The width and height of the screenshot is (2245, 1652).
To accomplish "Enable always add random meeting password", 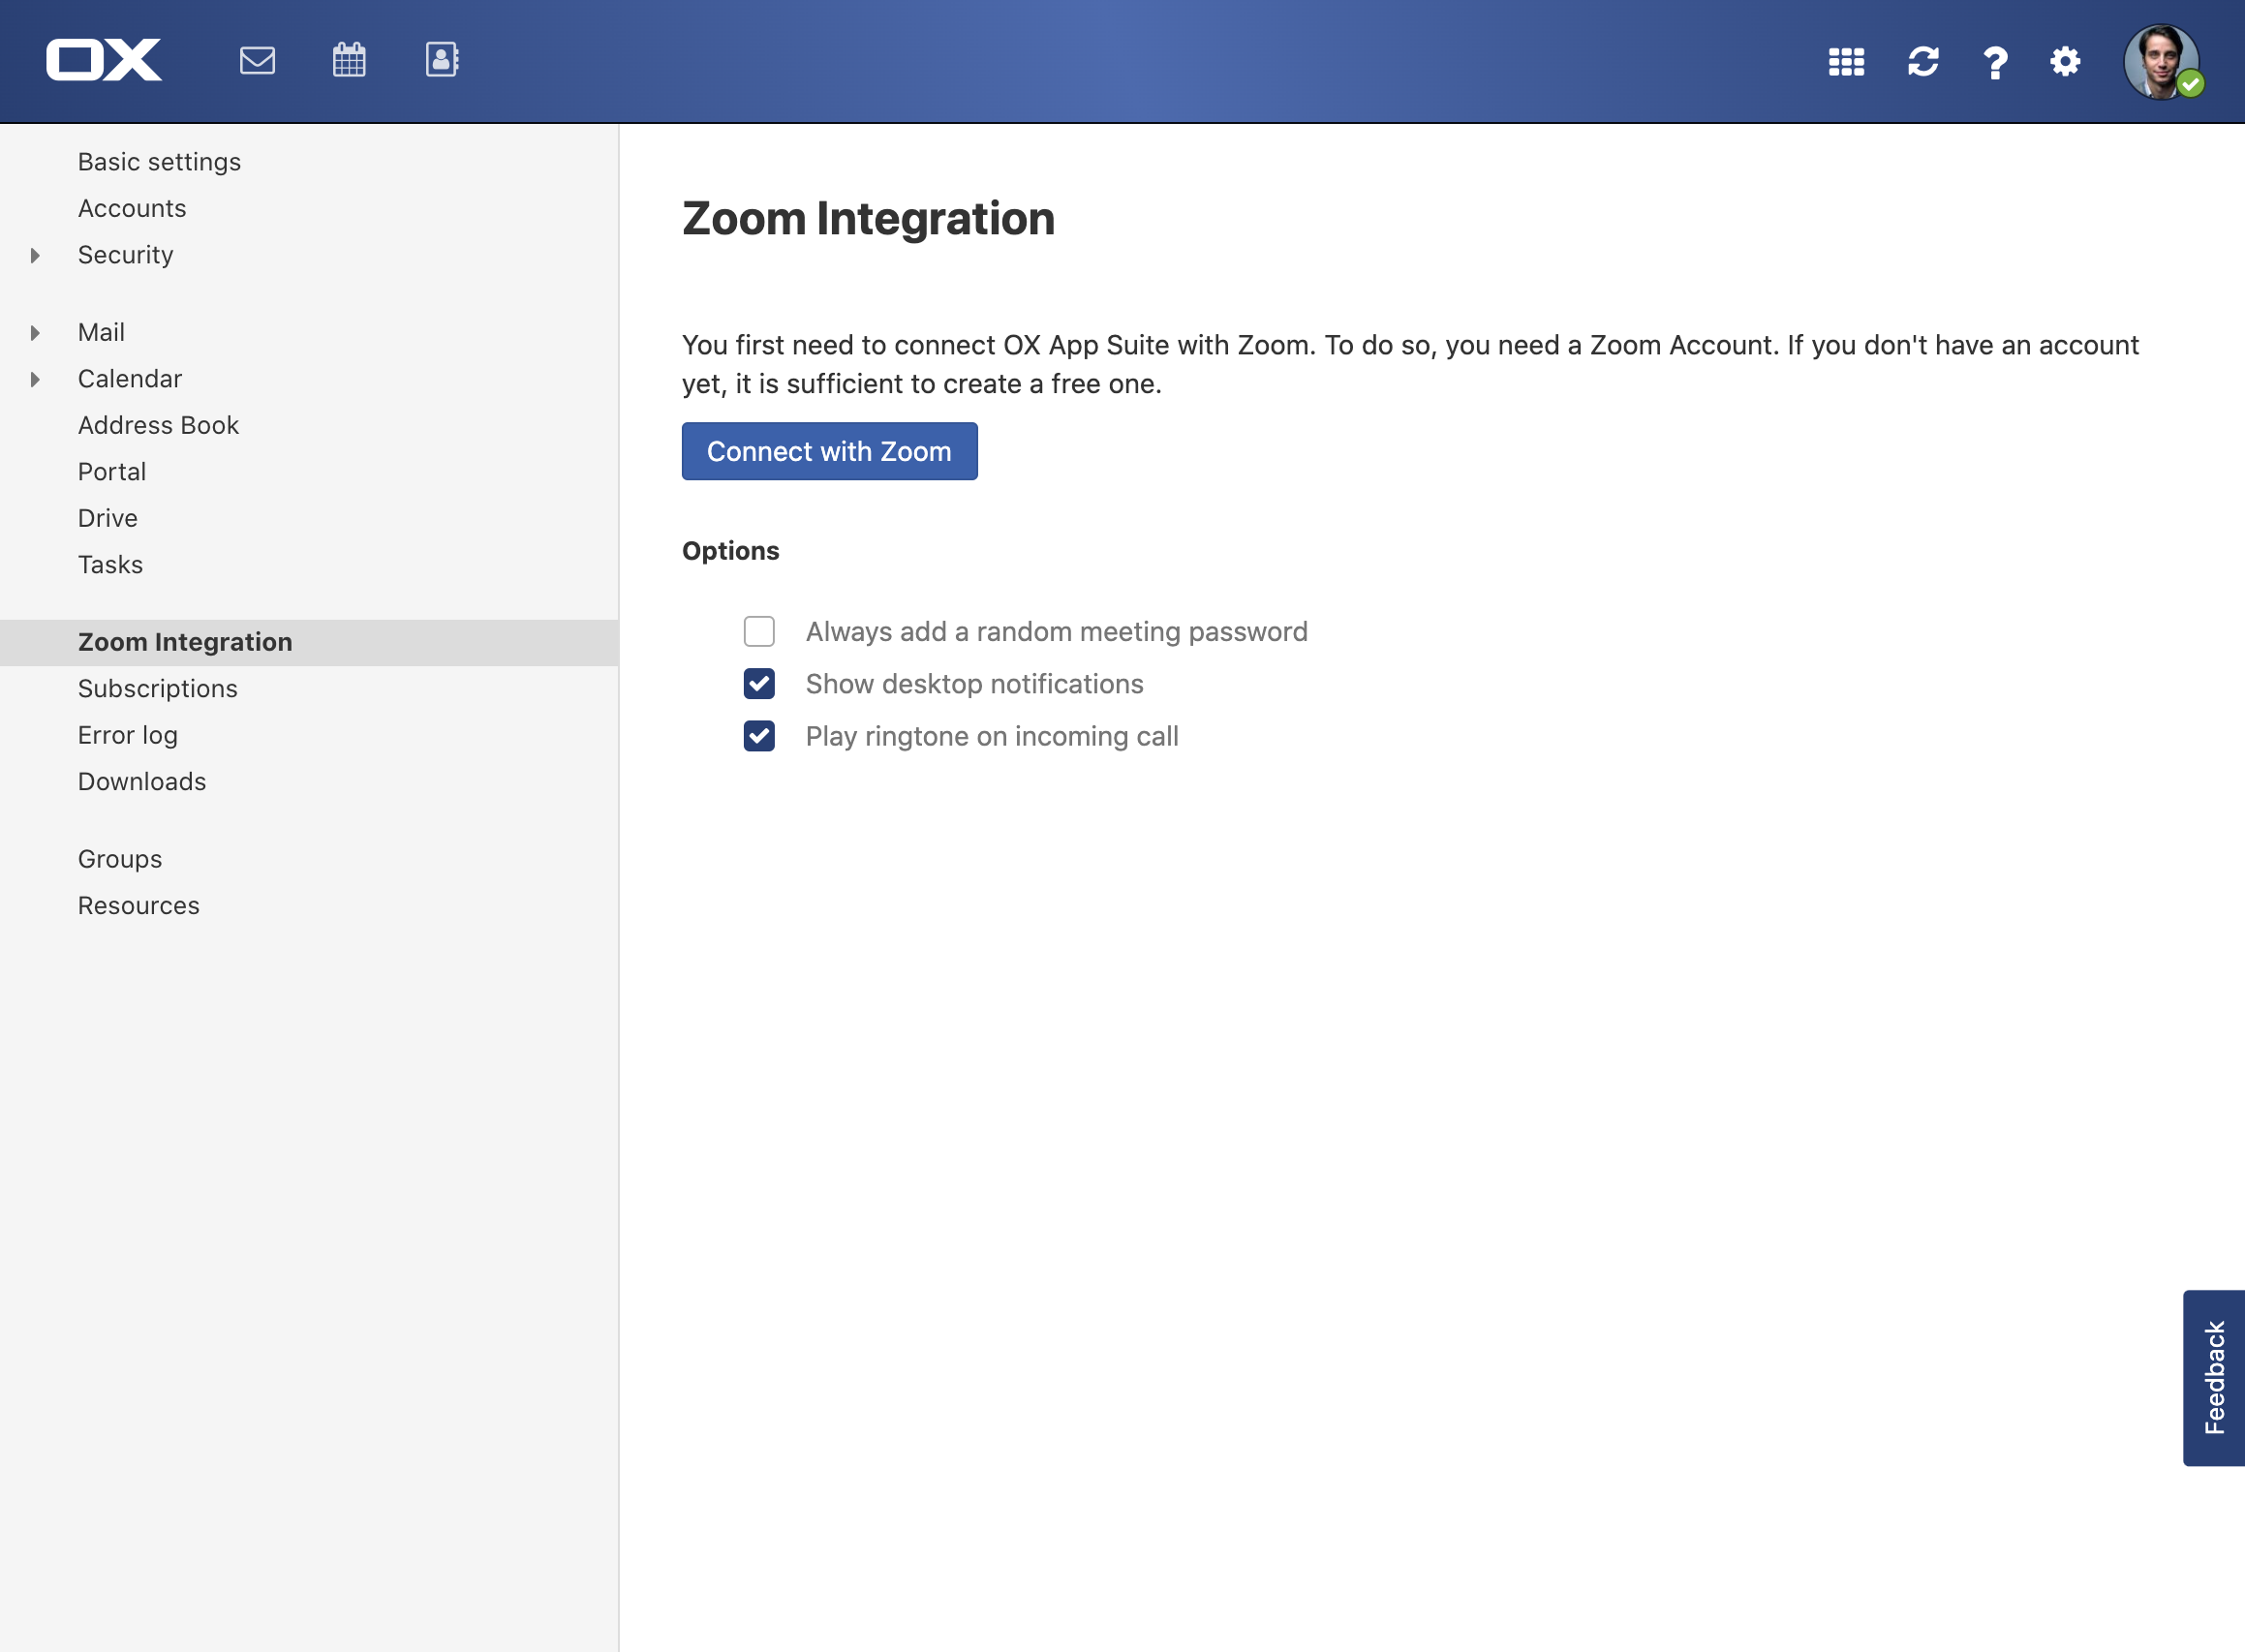I will (x=759, y=632).
